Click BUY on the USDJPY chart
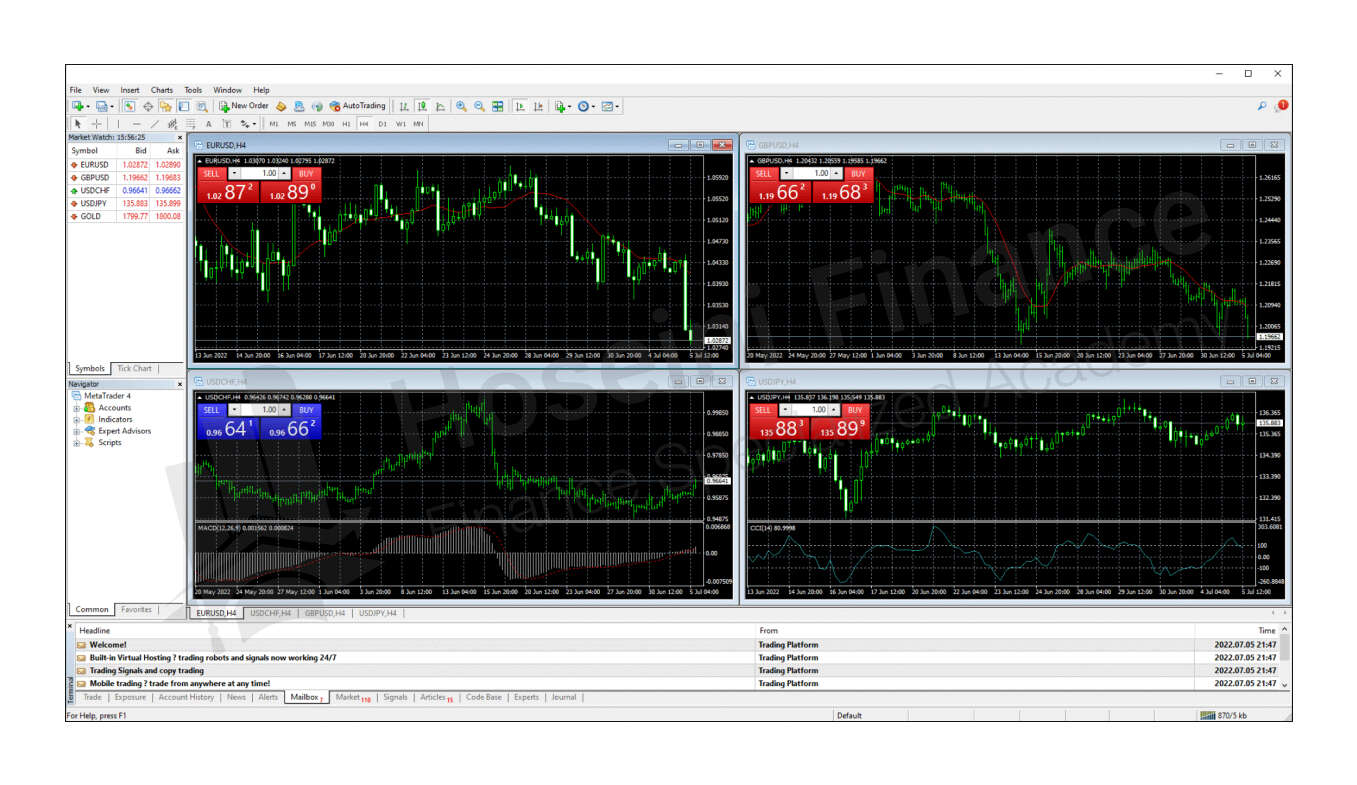Image resolution: width=1357 pixels, height=785 pixels. pos(854,410)
